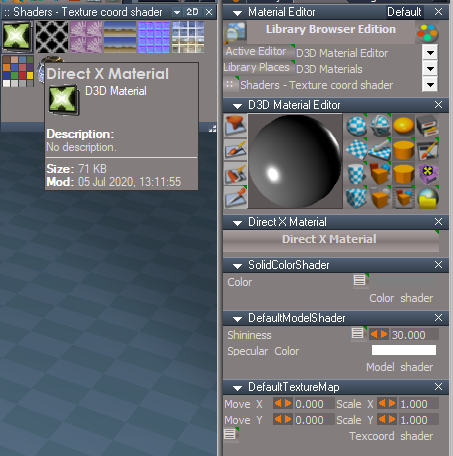Pick the checkered cube UV mapping icon

[x=356, y=198]
